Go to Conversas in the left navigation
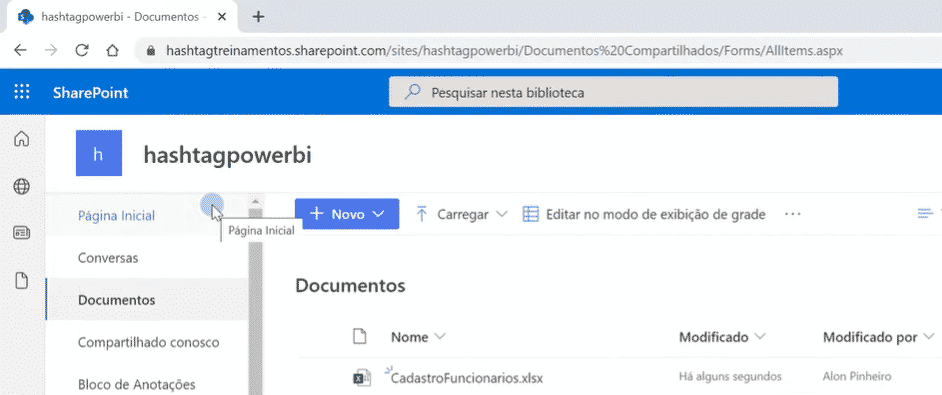Screen dimensions: 942x395 tap(108, 258)
